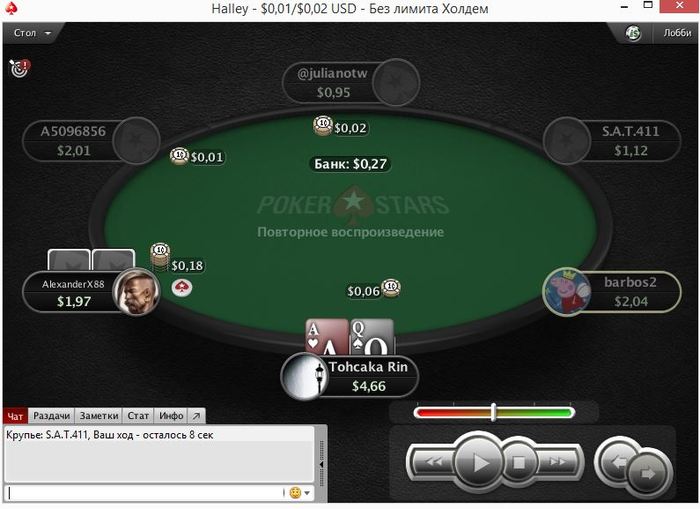Open the Инфо tab
The height and width of the screenshot is (509, 700).
171,416
